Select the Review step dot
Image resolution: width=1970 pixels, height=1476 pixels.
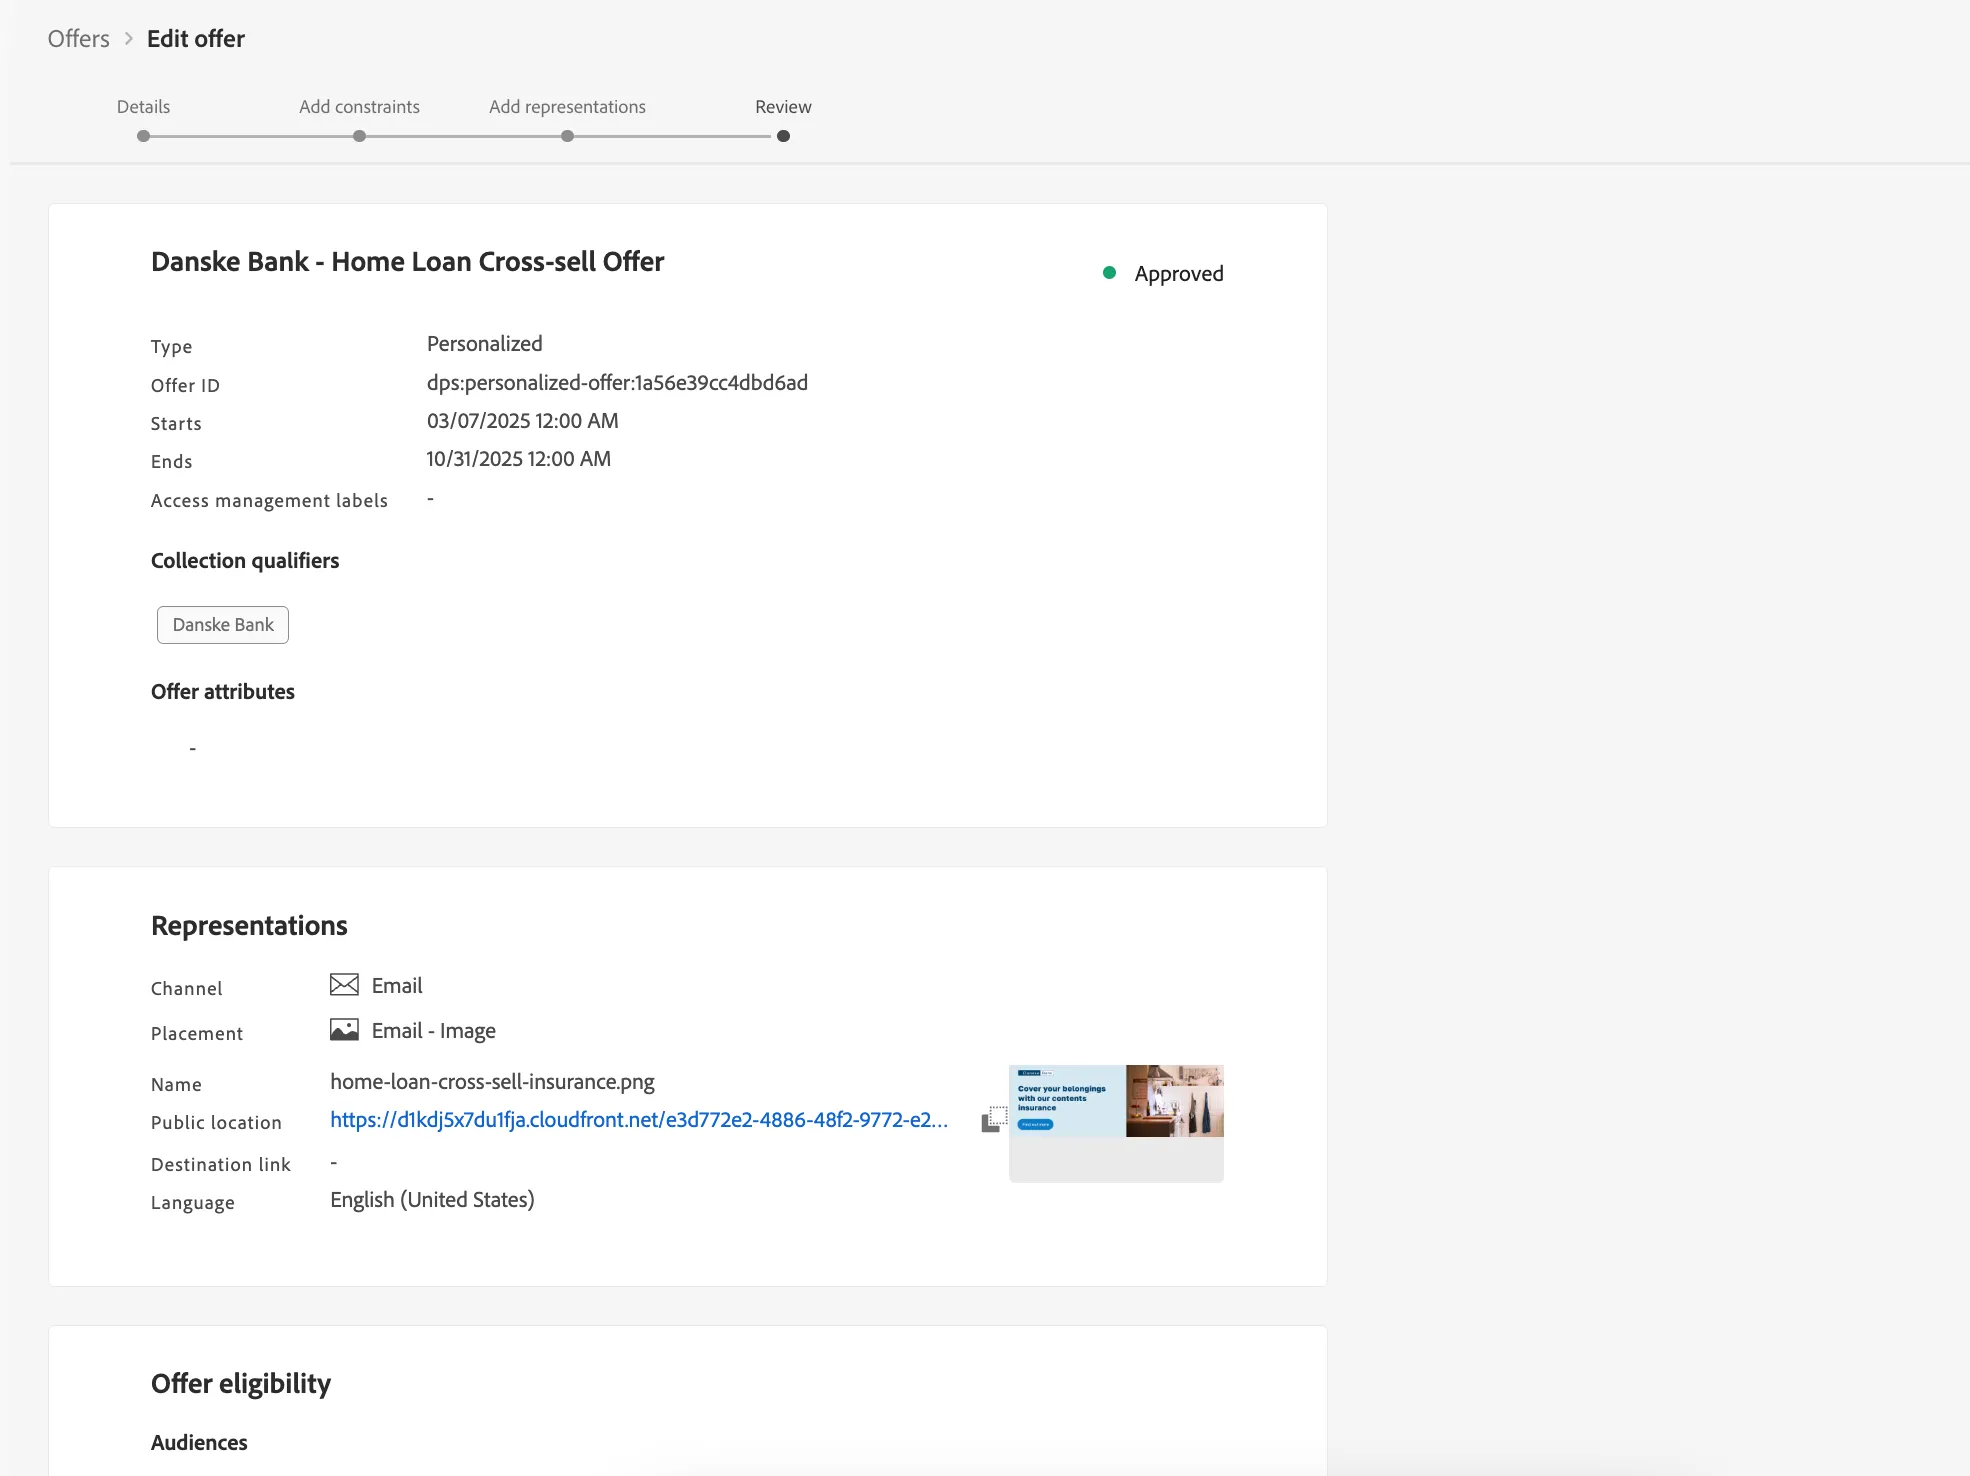tap(783, 136)
